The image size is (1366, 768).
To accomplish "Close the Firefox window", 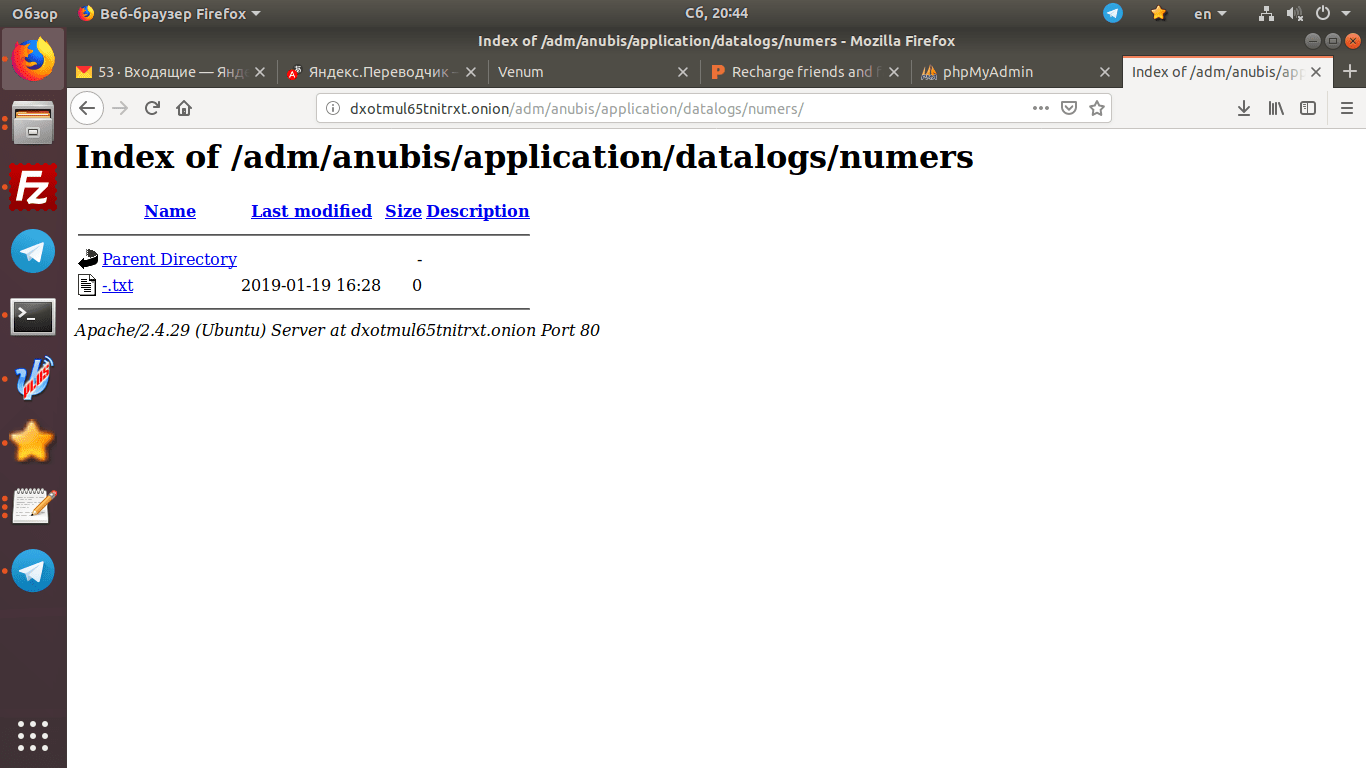I will pyautogui.click(x=1353, y=41).
